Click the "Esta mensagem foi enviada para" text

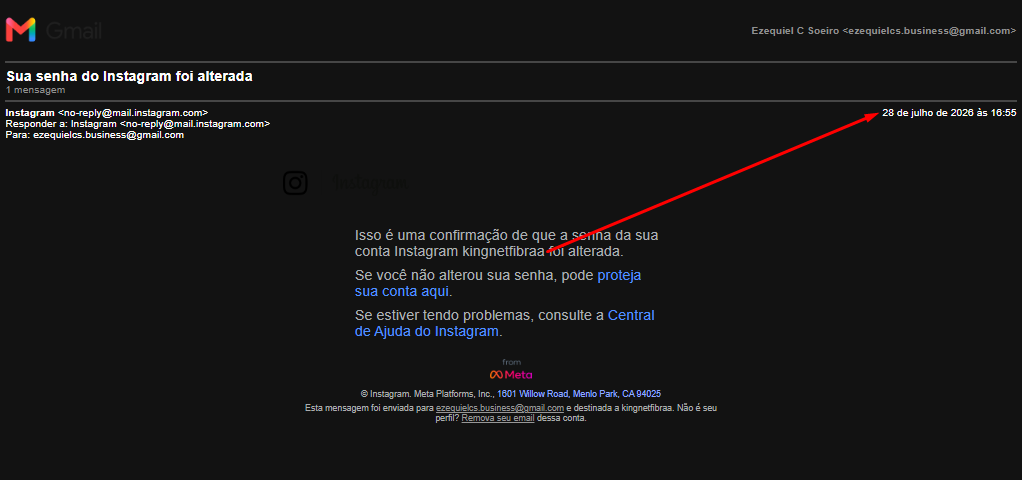pyautogui.click(x=369, y=408)
